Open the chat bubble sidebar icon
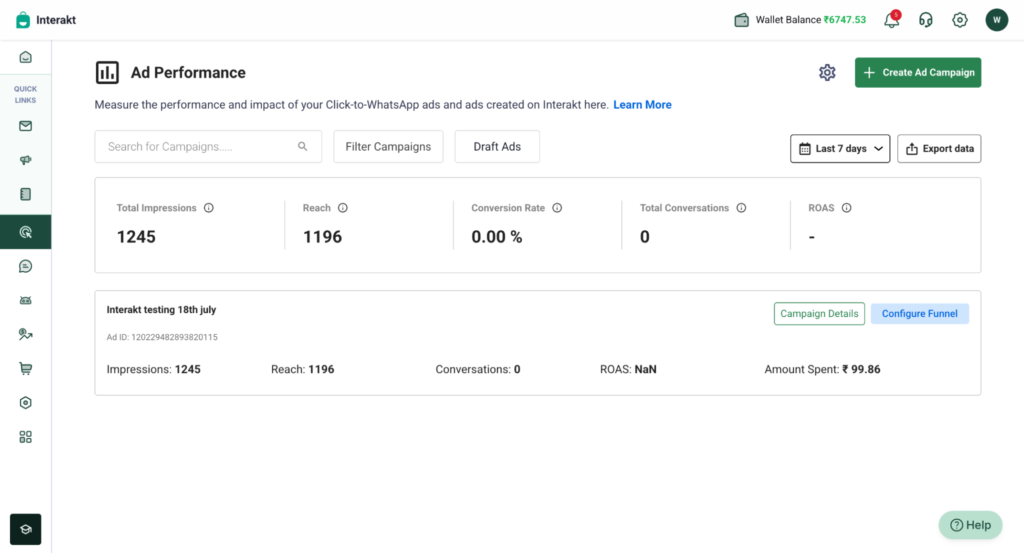Screen dimensions: 1024x553 [25, 266]
